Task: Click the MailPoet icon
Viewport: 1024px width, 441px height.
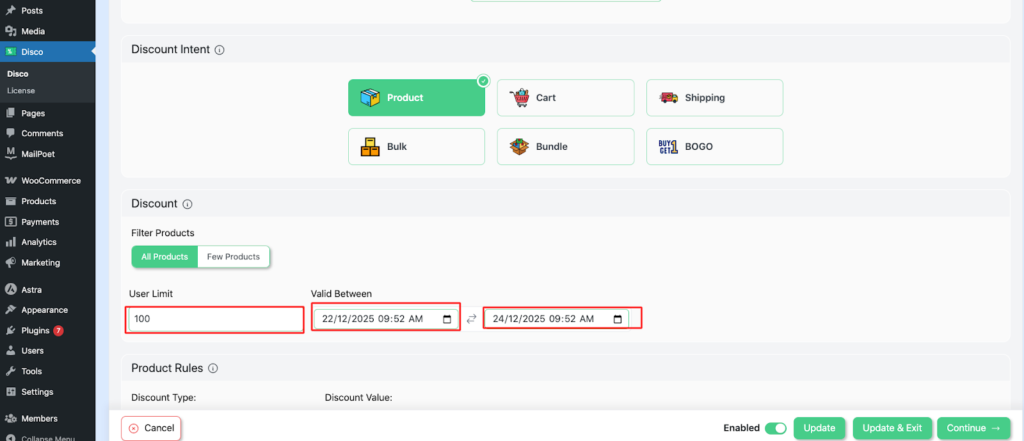Action: click(x=10, y=154)
